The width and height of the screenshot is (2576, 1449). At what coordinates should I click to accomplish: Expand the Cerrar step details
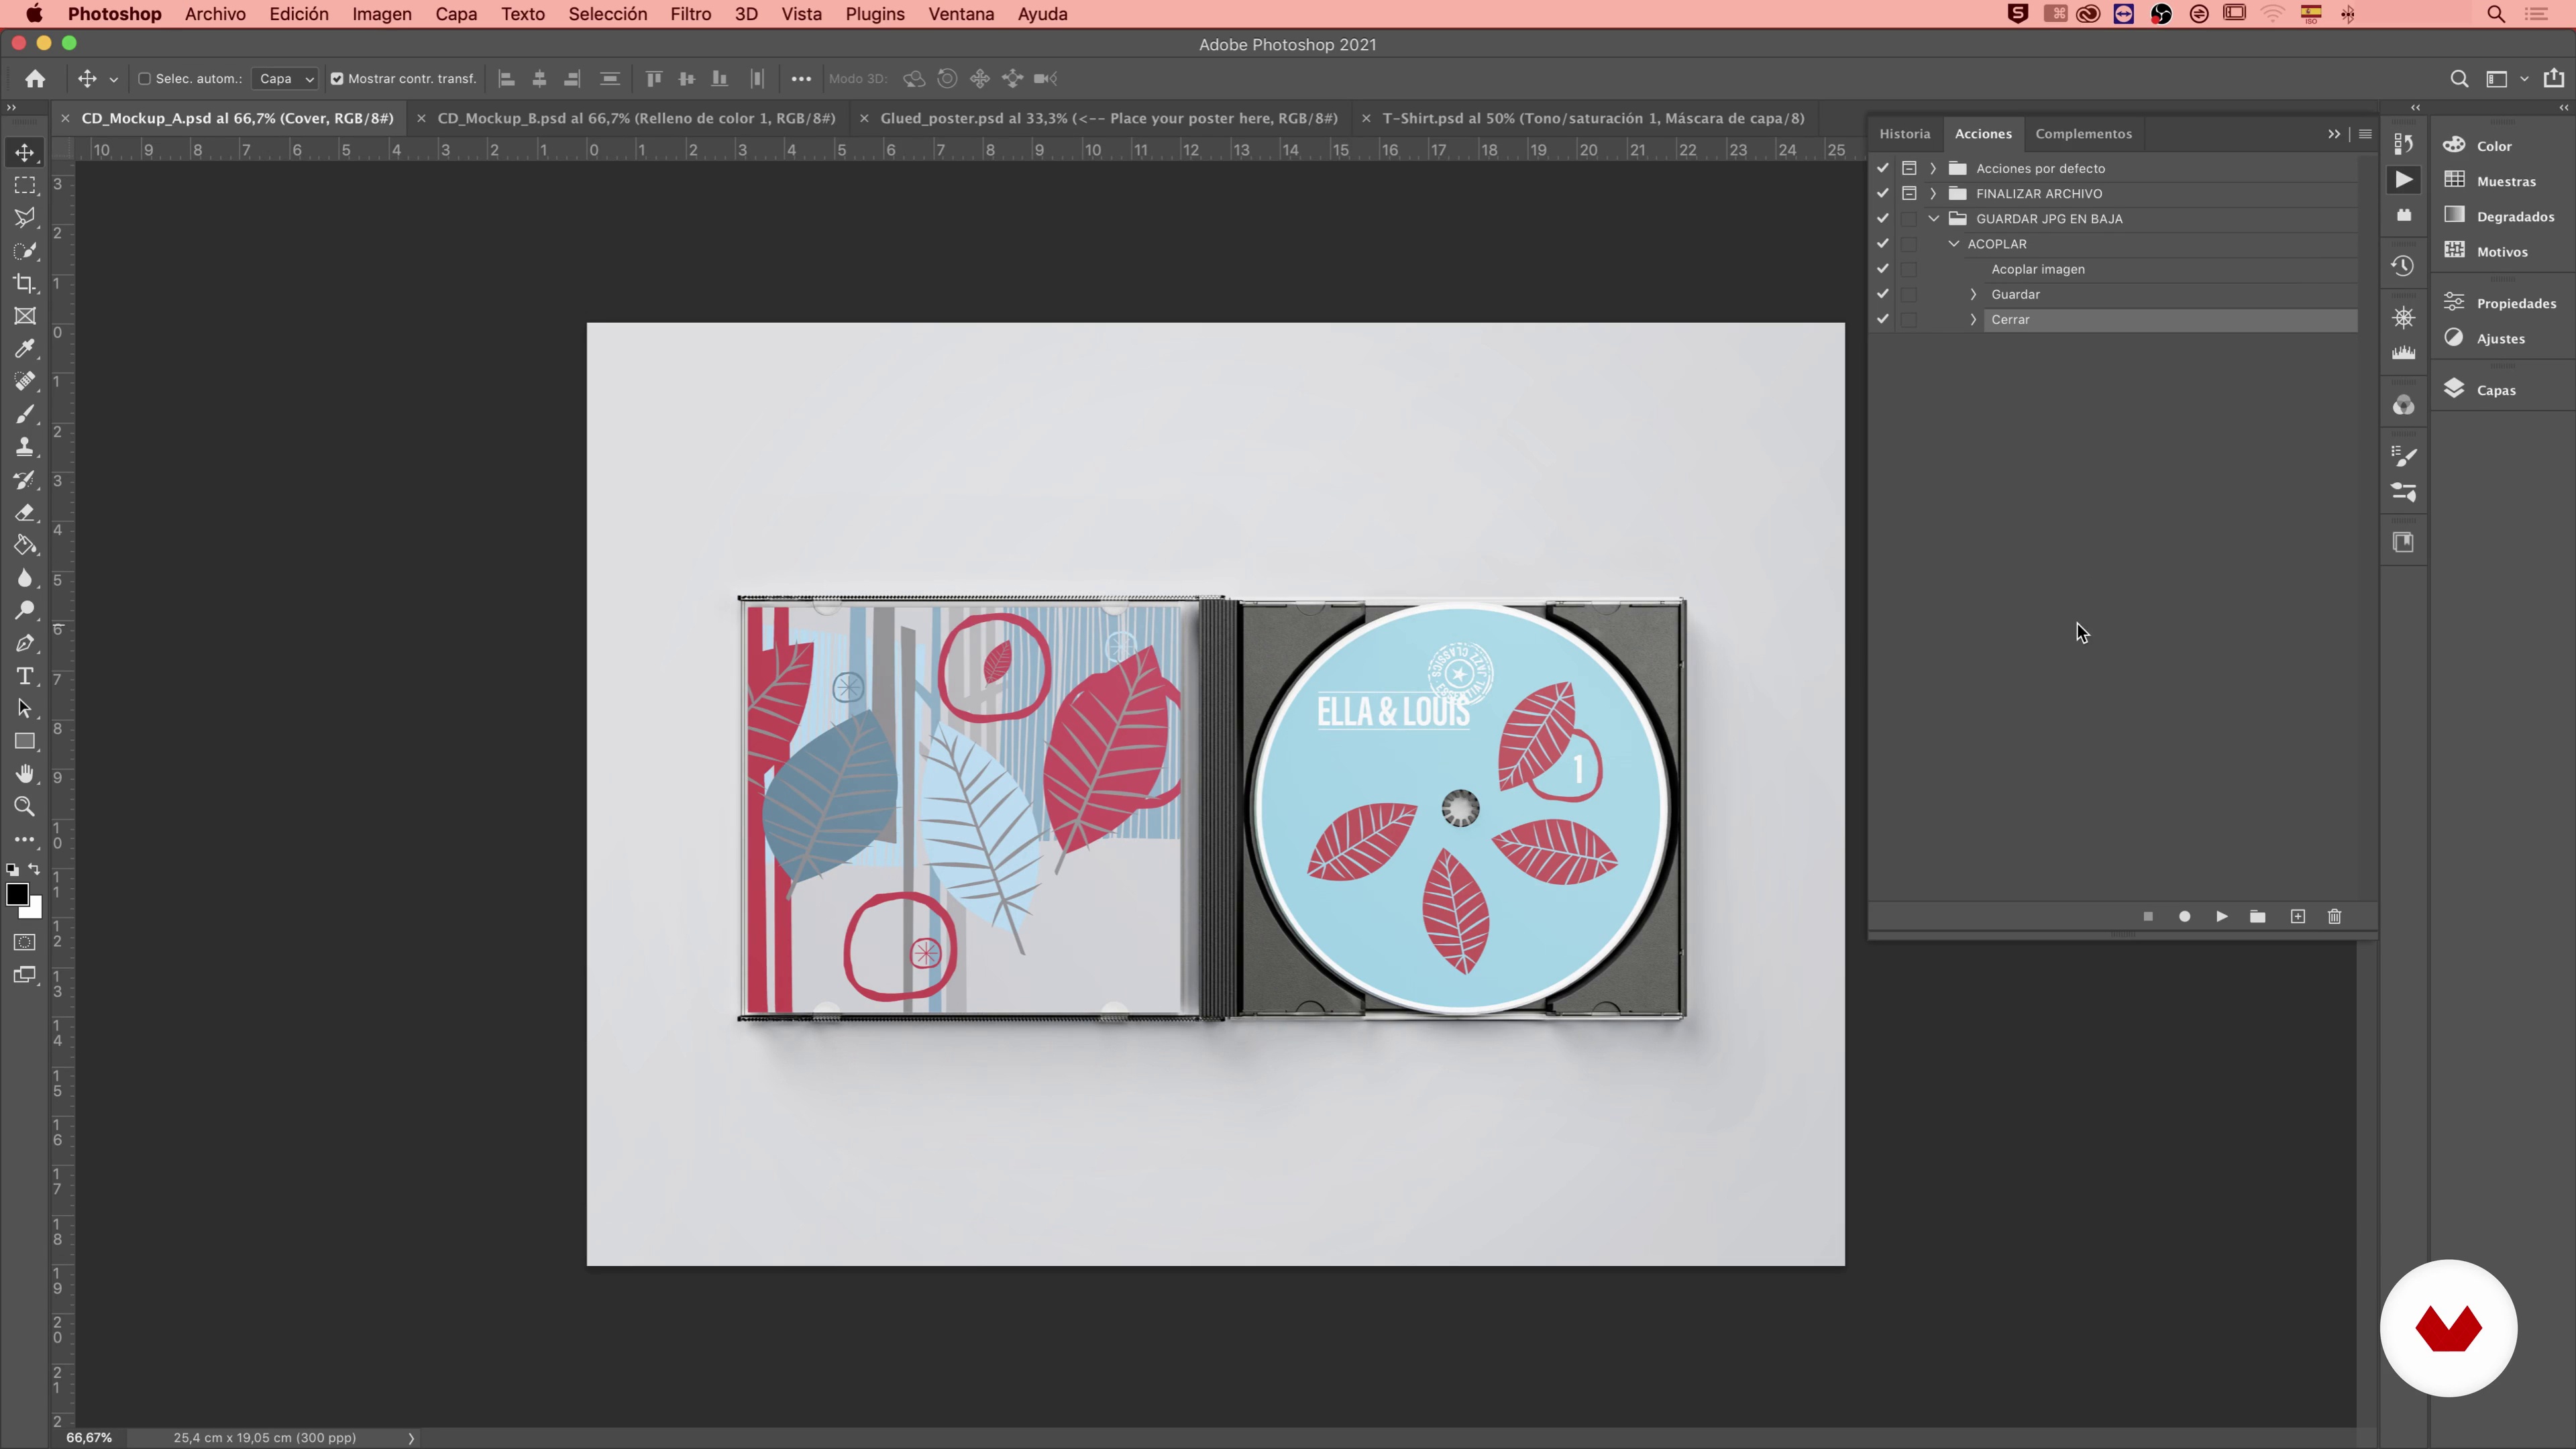(x=1973, y=319)
